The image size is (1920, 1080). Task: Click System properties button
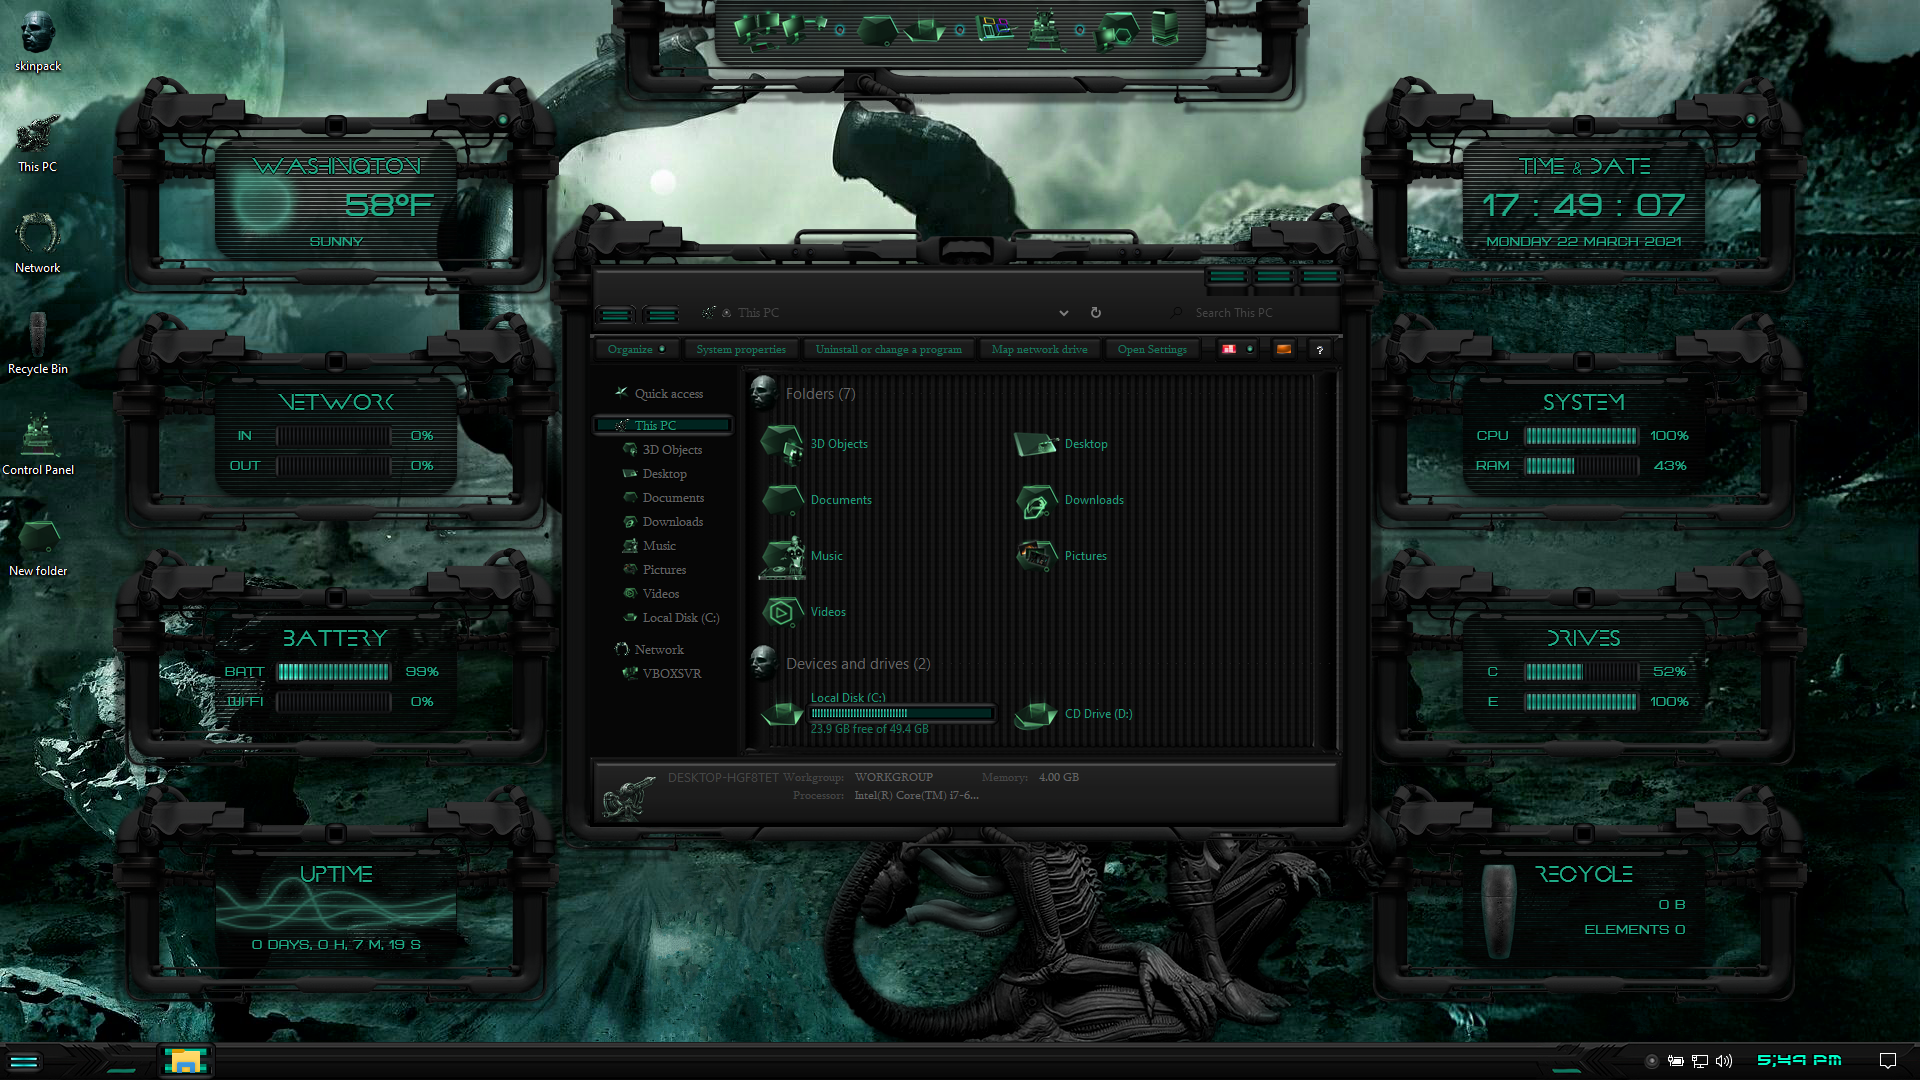pyautogui.click(x=741, y=349)
